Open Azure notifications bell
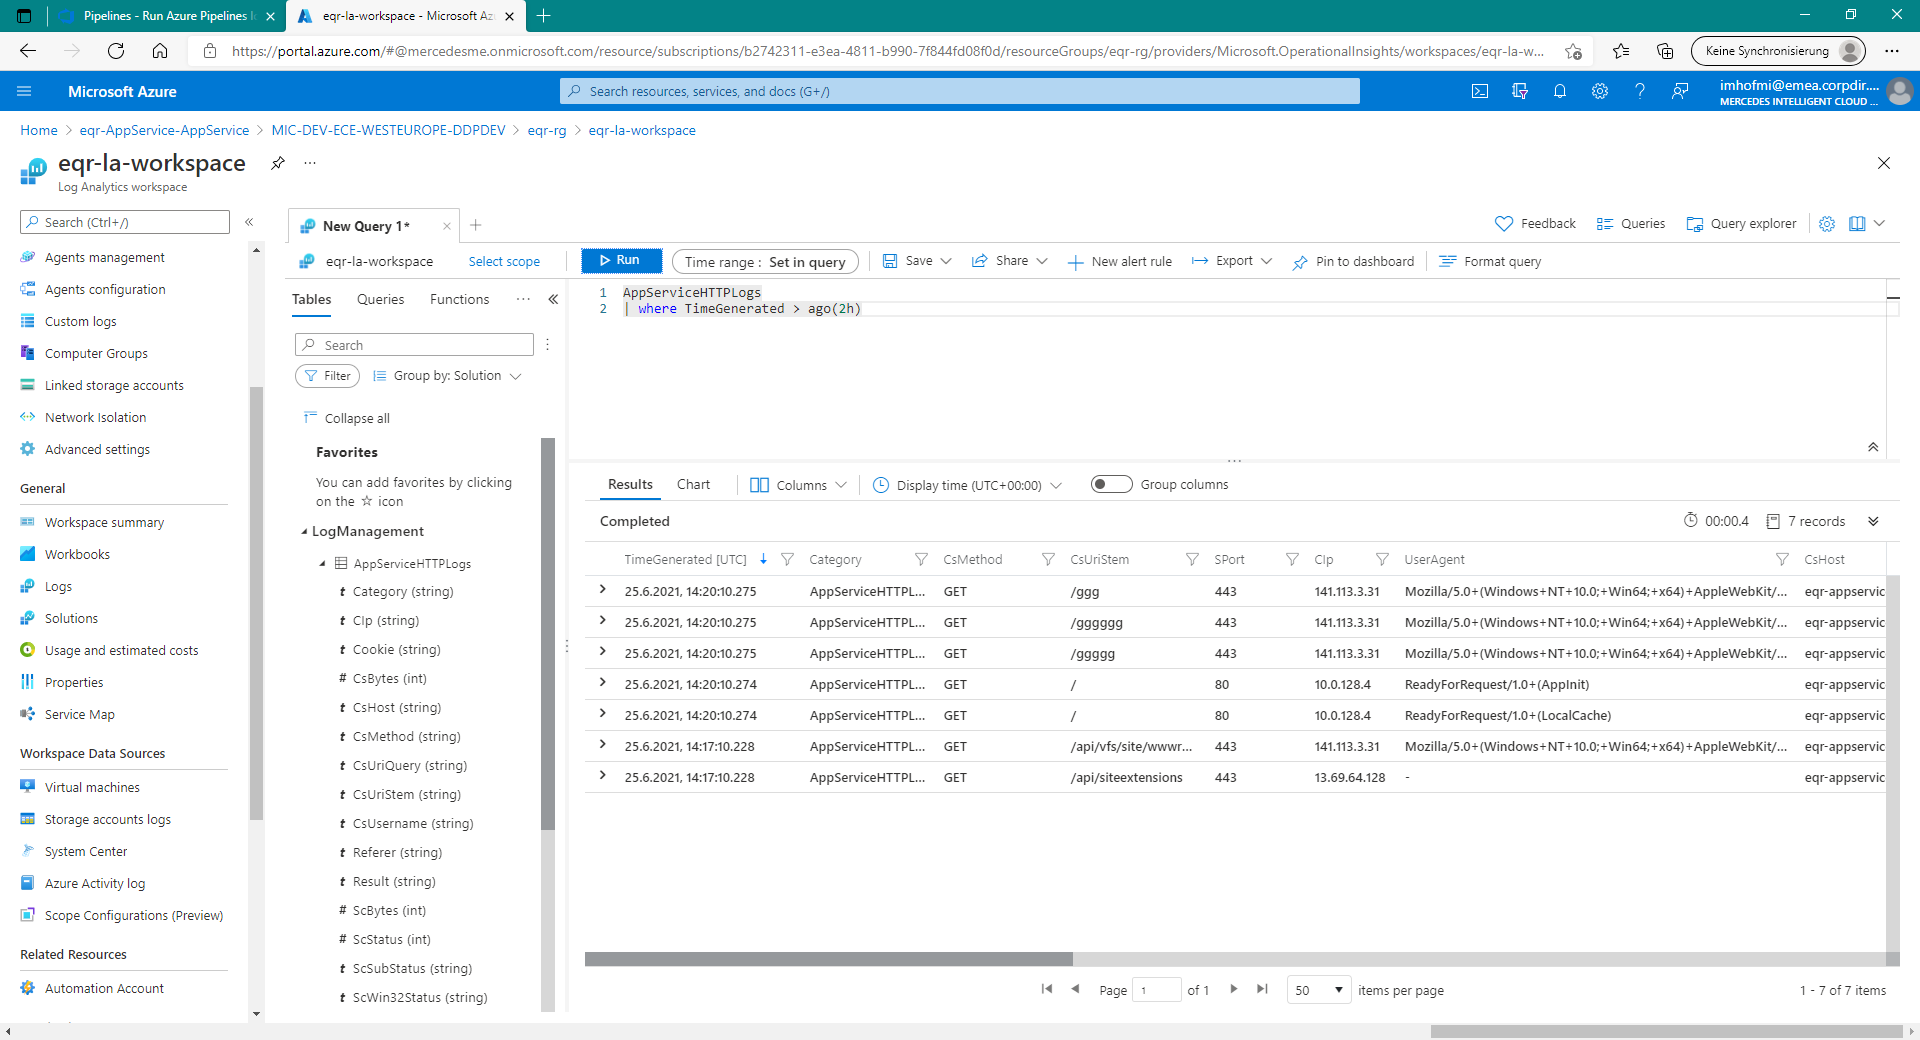The height and width of the screenshot is (1040, 1920). (1560, 91)
